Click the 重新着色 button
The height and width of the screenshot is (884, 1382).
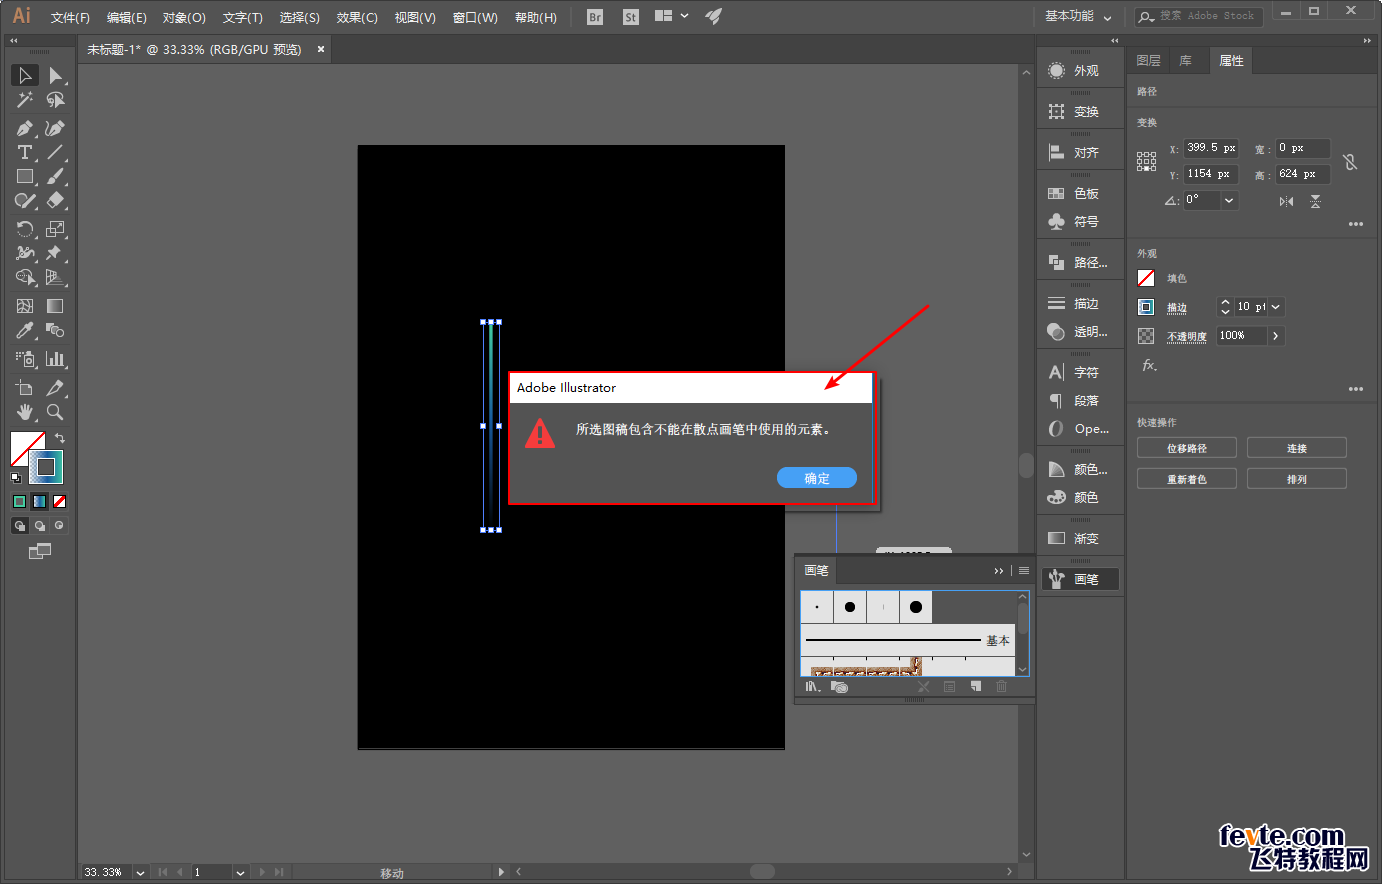point(1187,479)
